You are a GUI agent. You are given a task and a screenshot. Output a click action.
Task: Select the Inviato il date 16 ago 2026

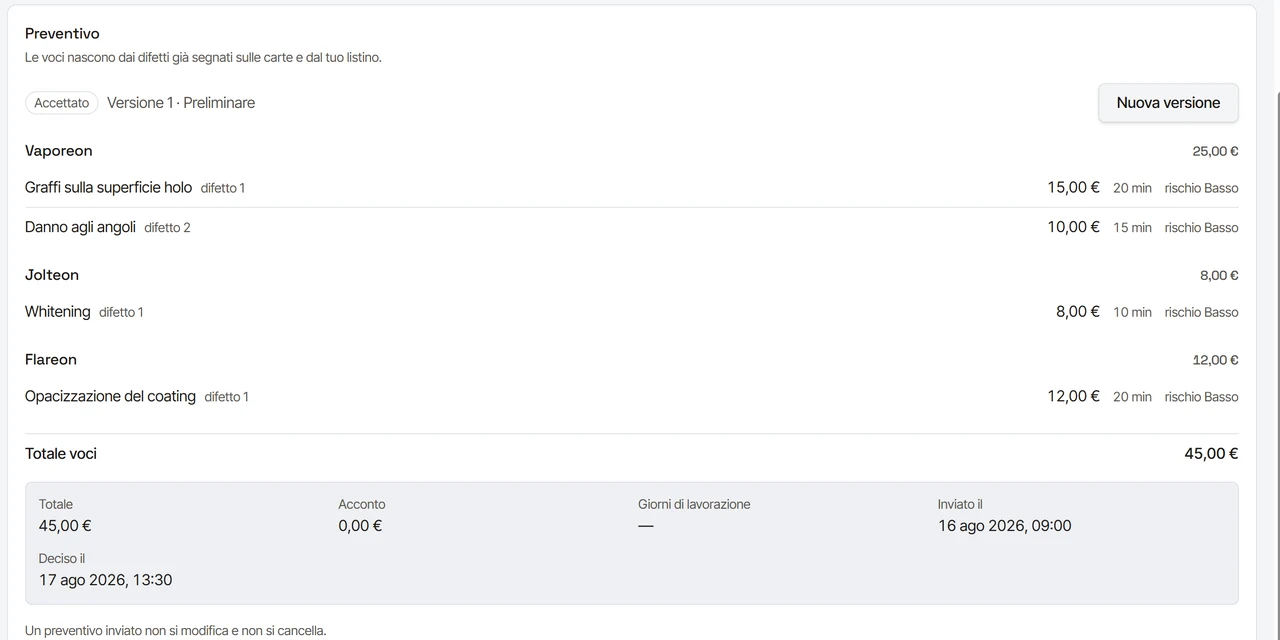tap(1004, 526)
